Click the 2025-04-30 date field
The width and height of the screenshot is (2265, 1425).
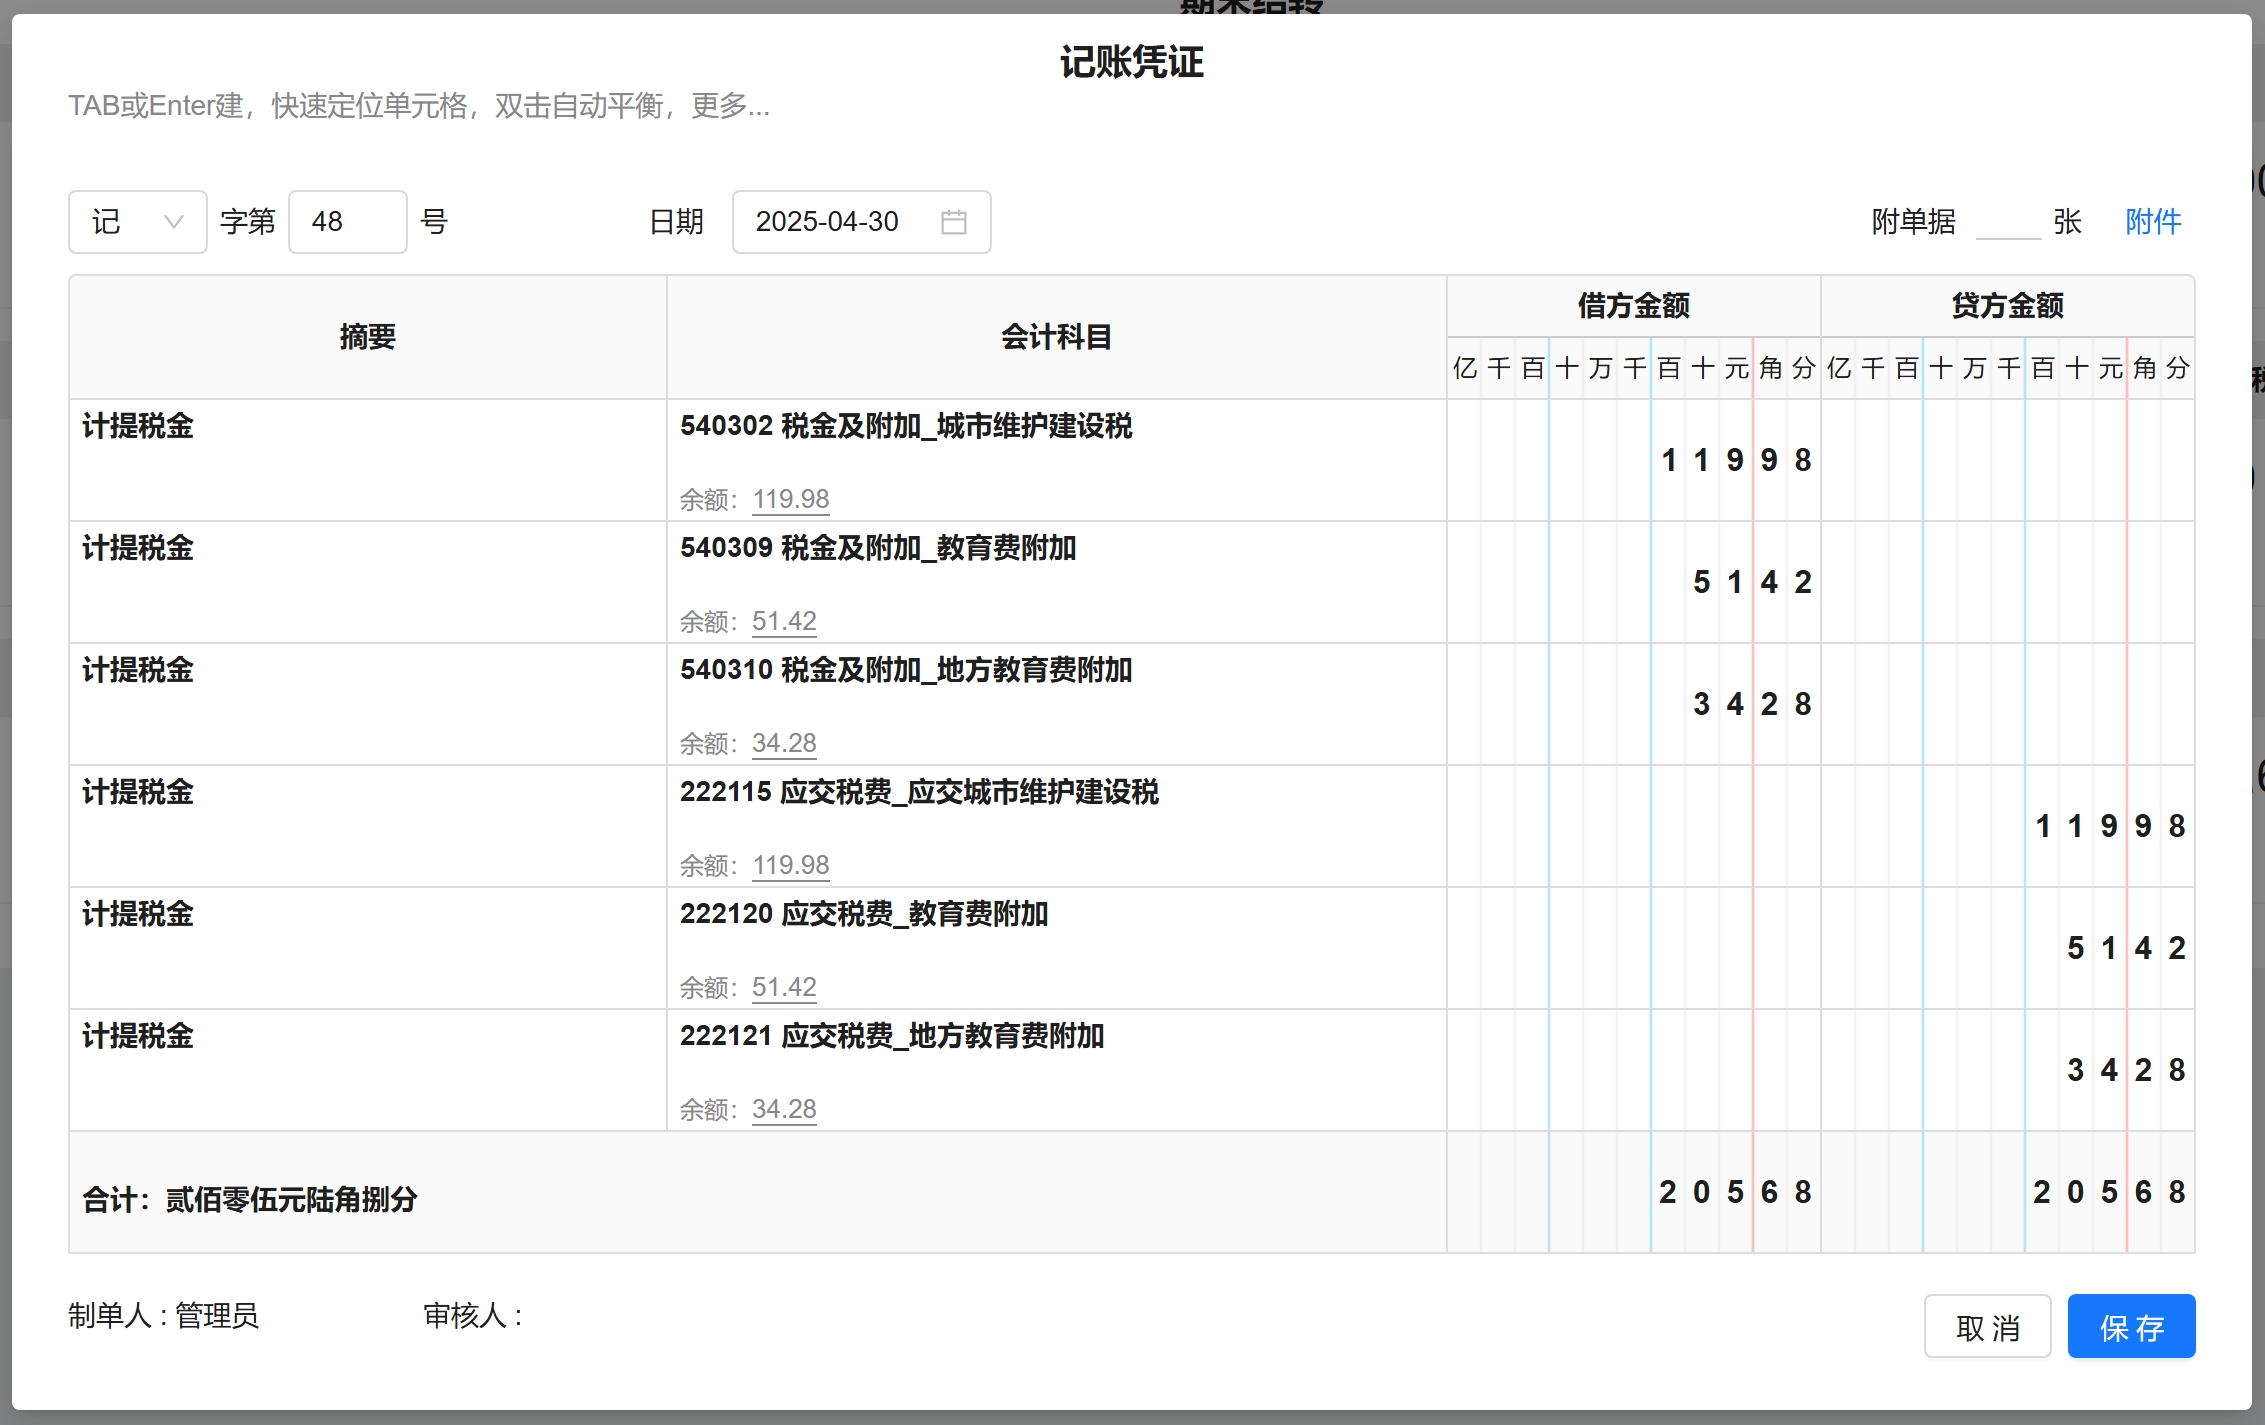click(x=827, y=222)
